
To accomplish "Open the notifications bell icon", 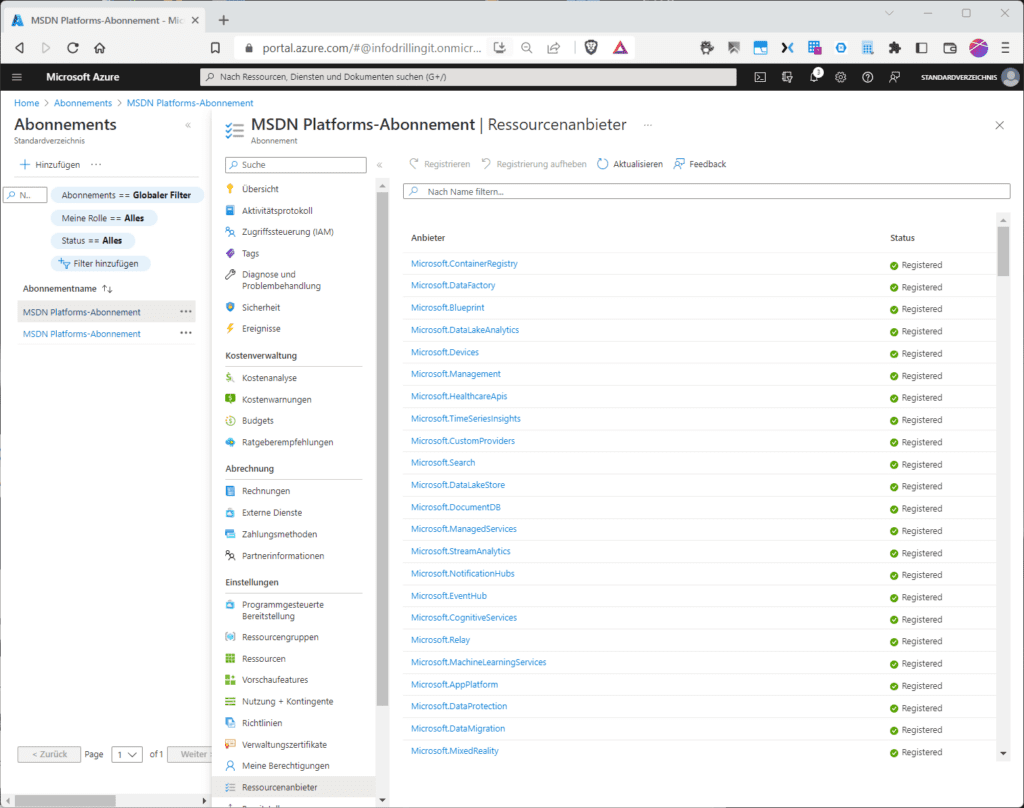I will click(814, 76).
